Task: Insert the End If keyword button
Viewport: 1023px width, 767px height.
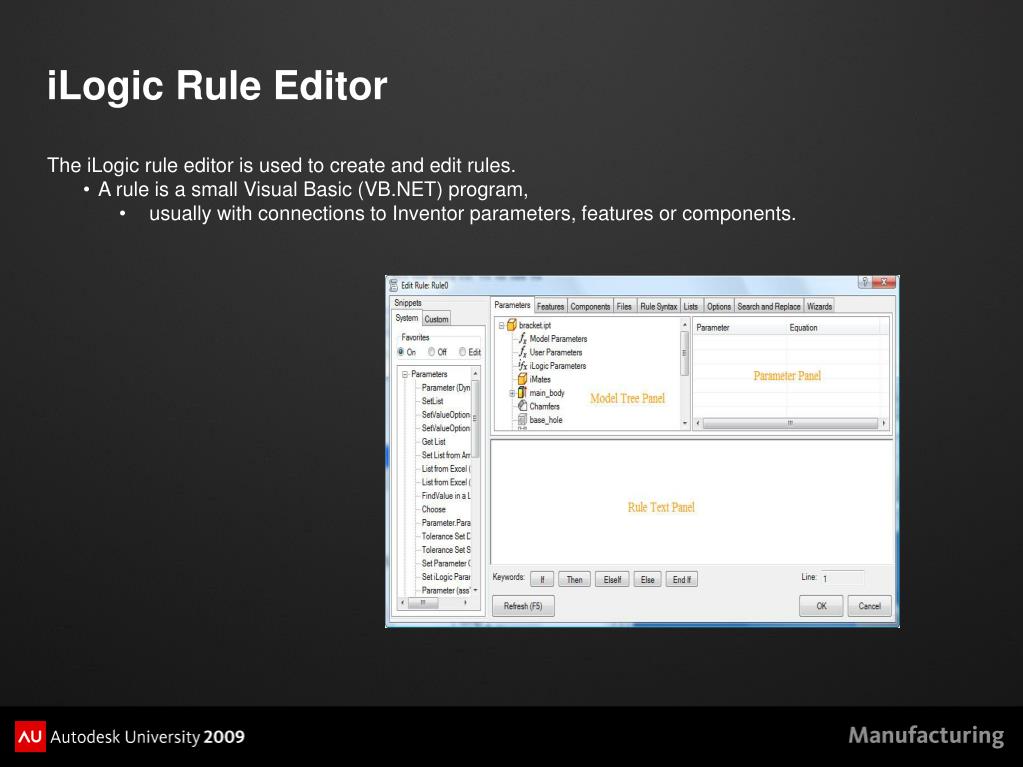Action: 681,579
